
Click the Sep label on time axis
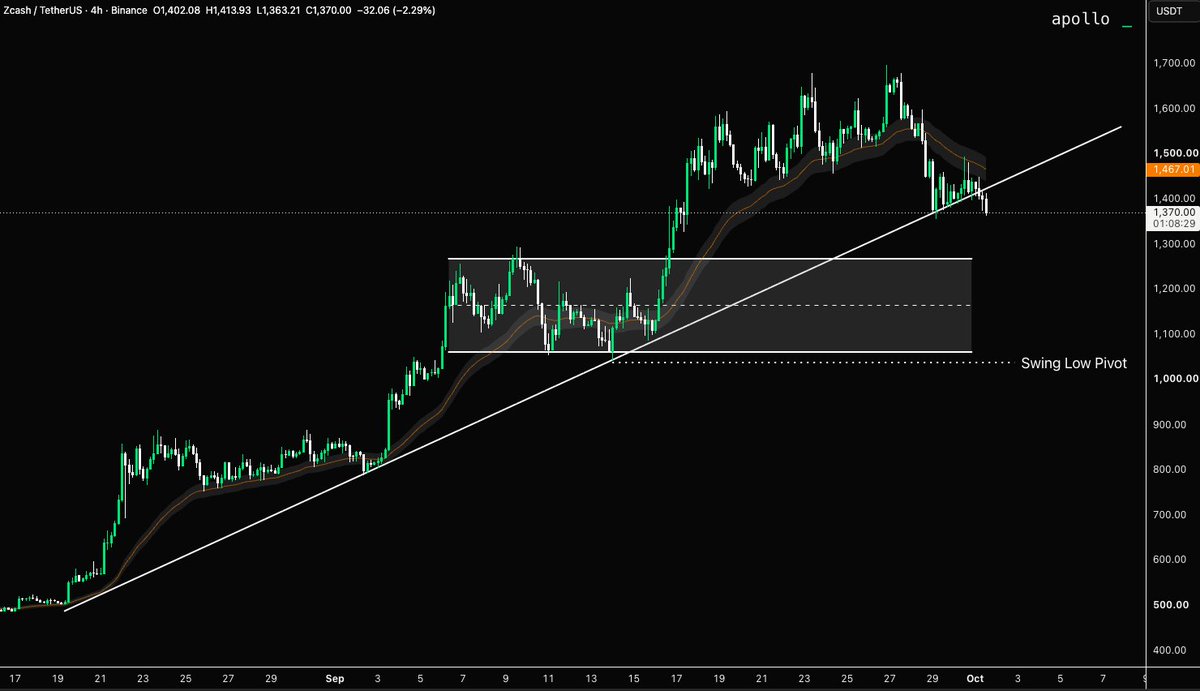tap(335, 679)
